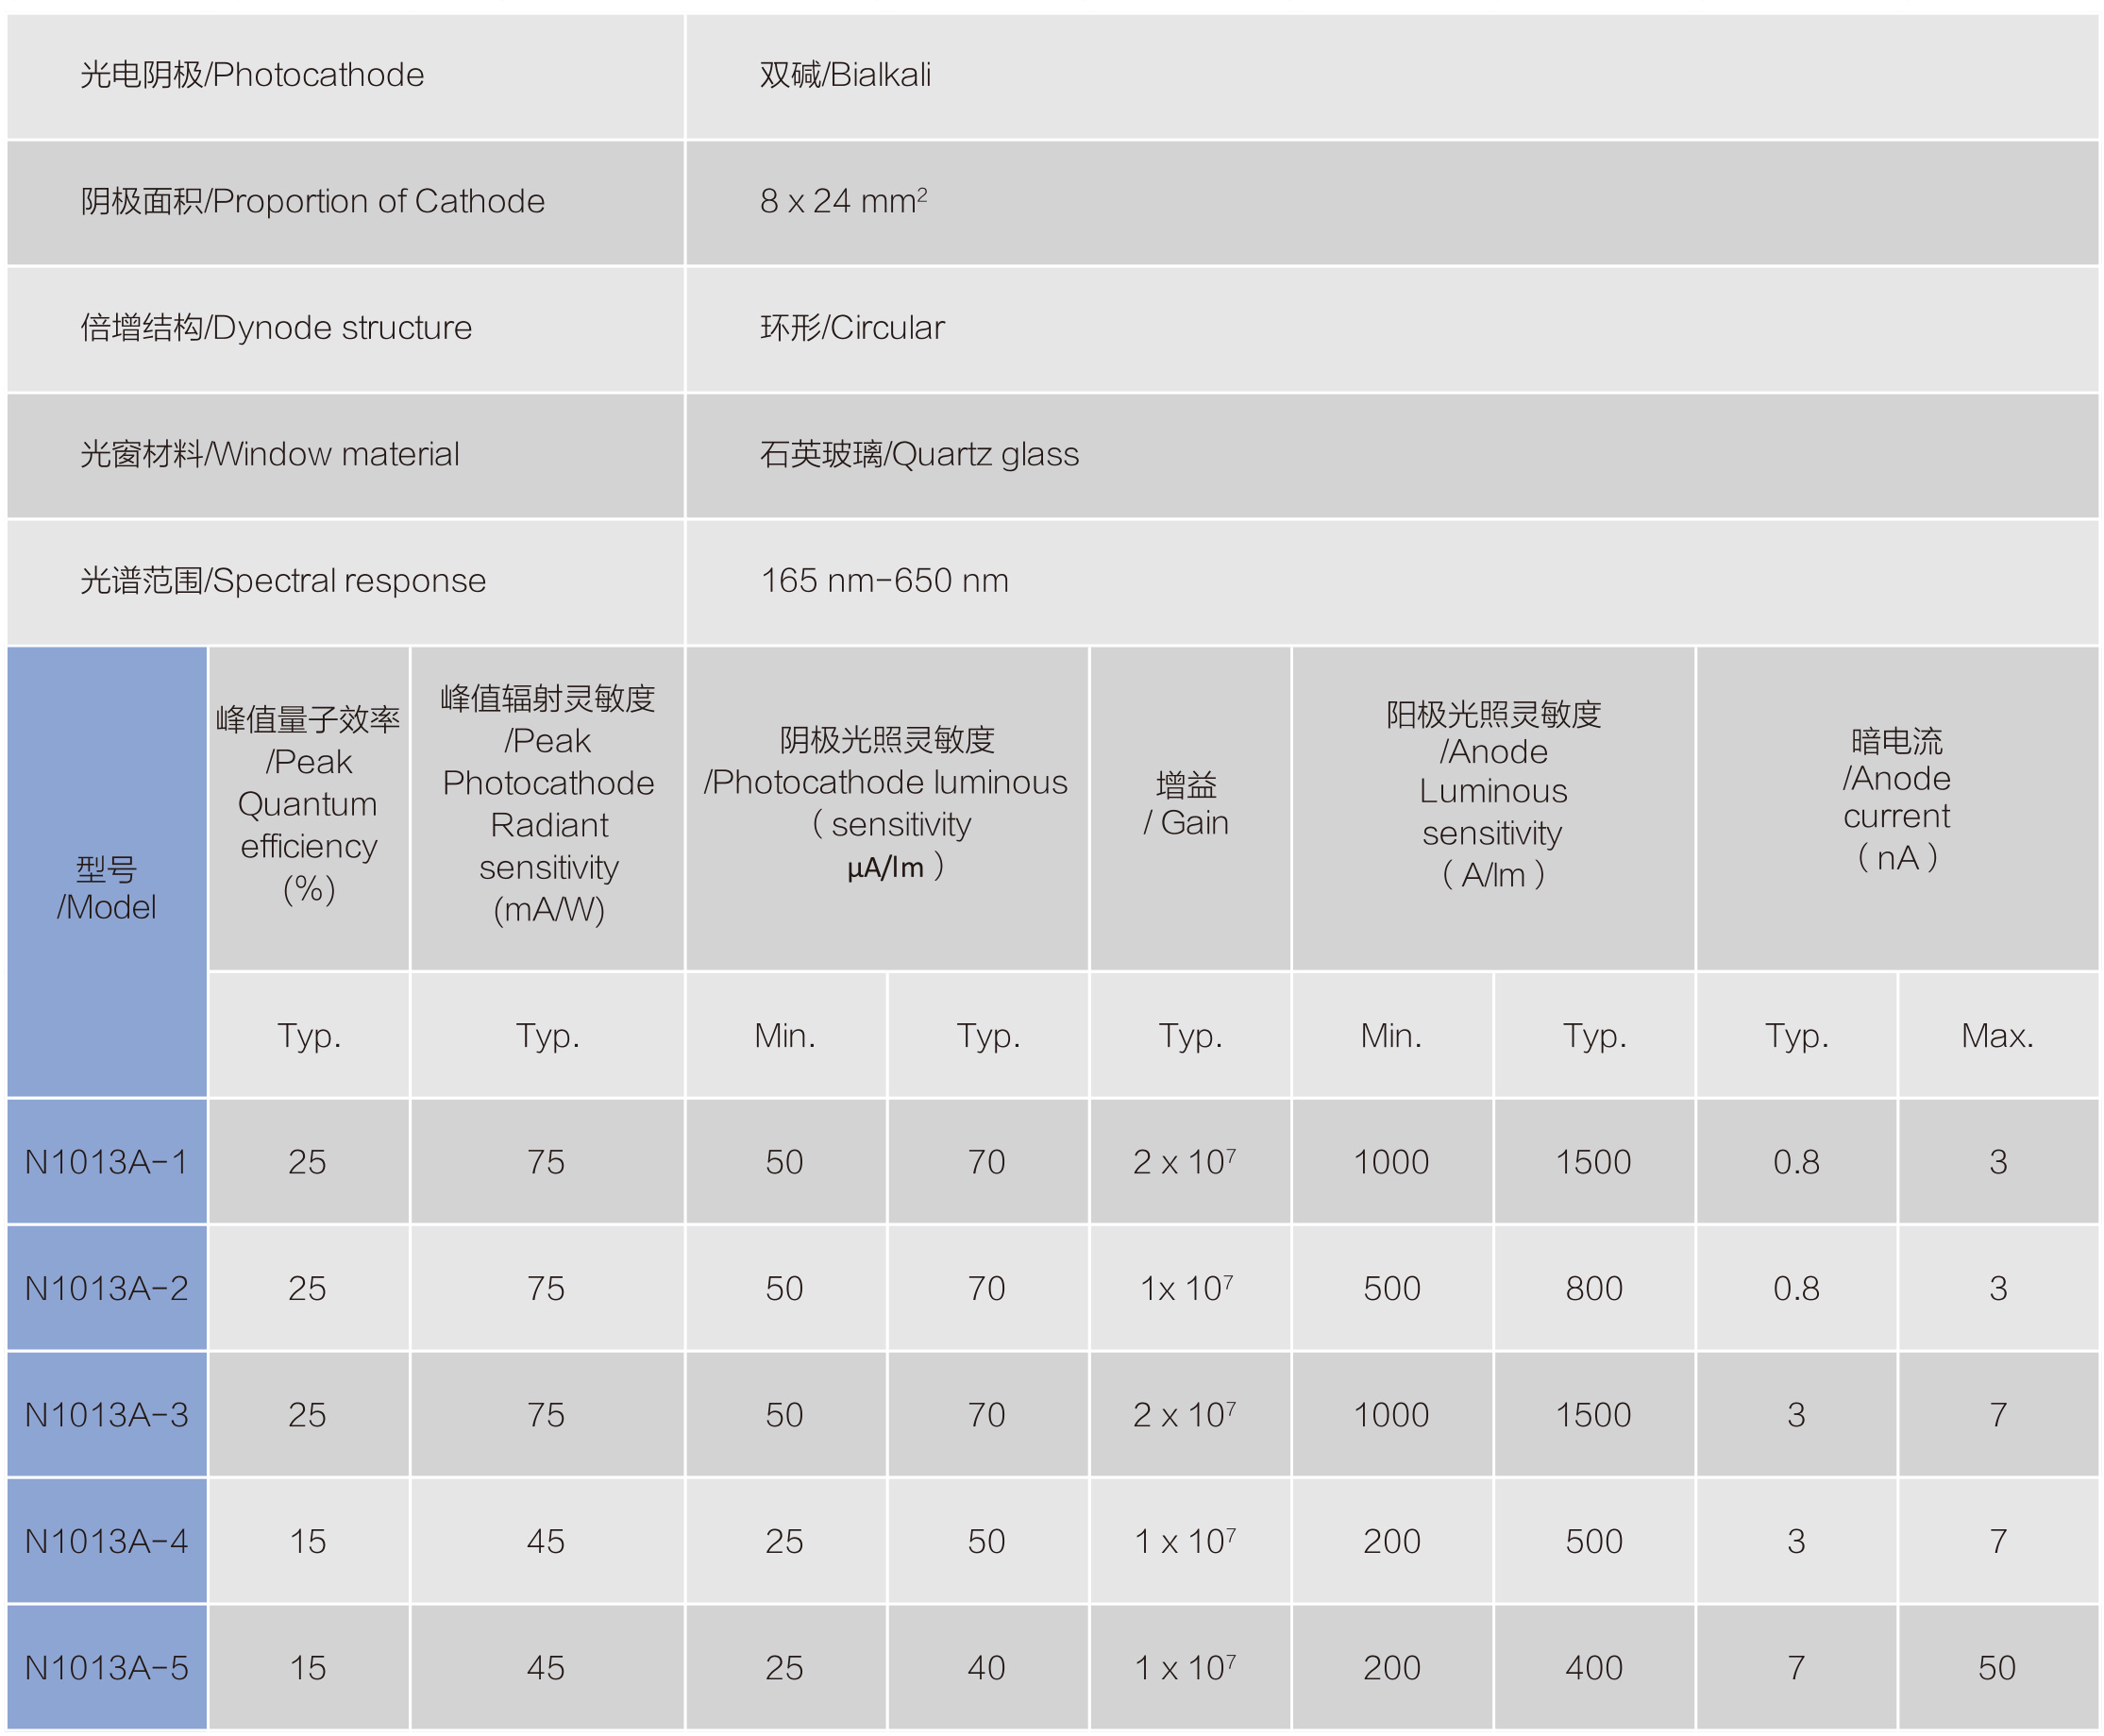Click the 暗电流 Anode current header
The height and width of the screenshot is (1736, 2104).
point(1896,800)
